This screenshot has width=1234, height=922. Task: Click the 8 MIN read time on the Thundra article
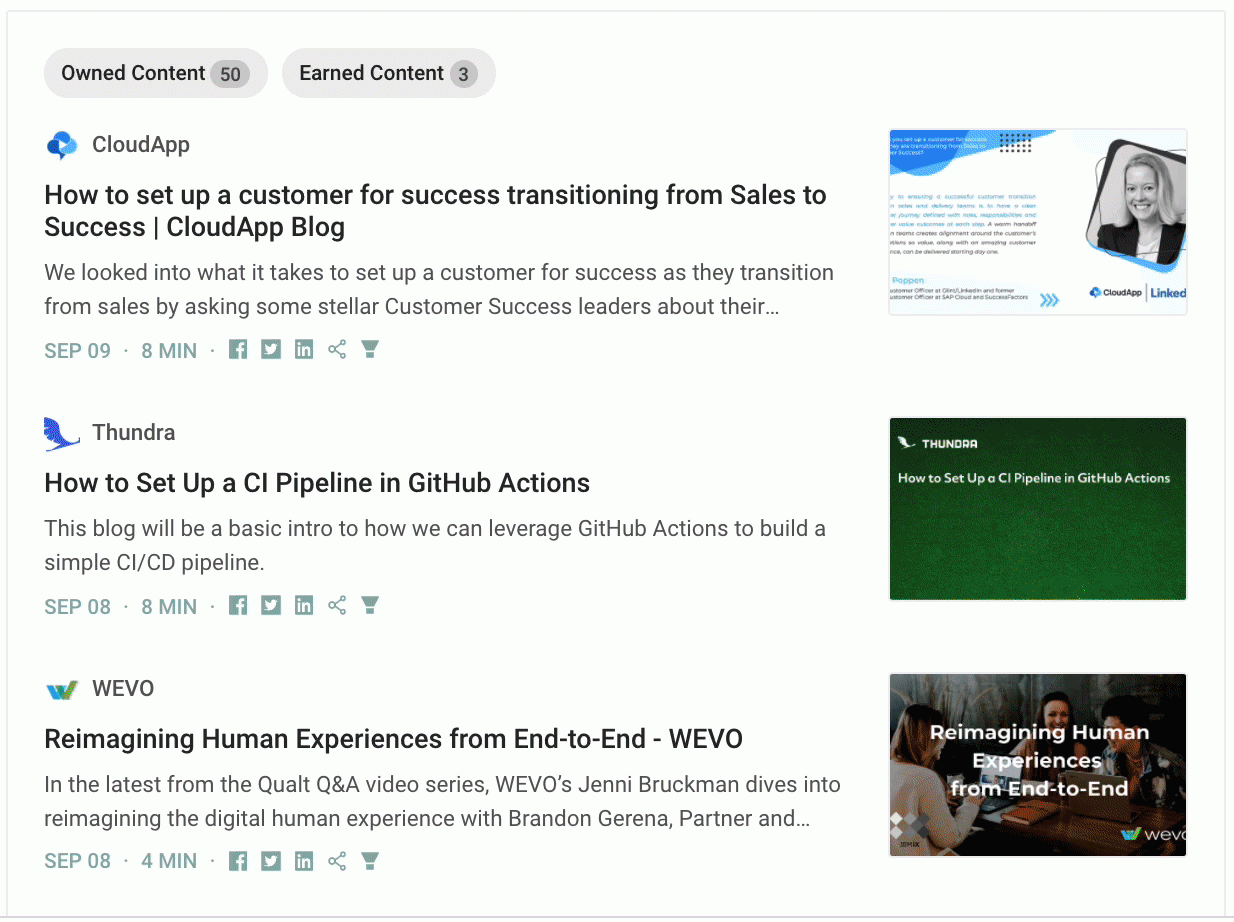(x=169, y=607)
